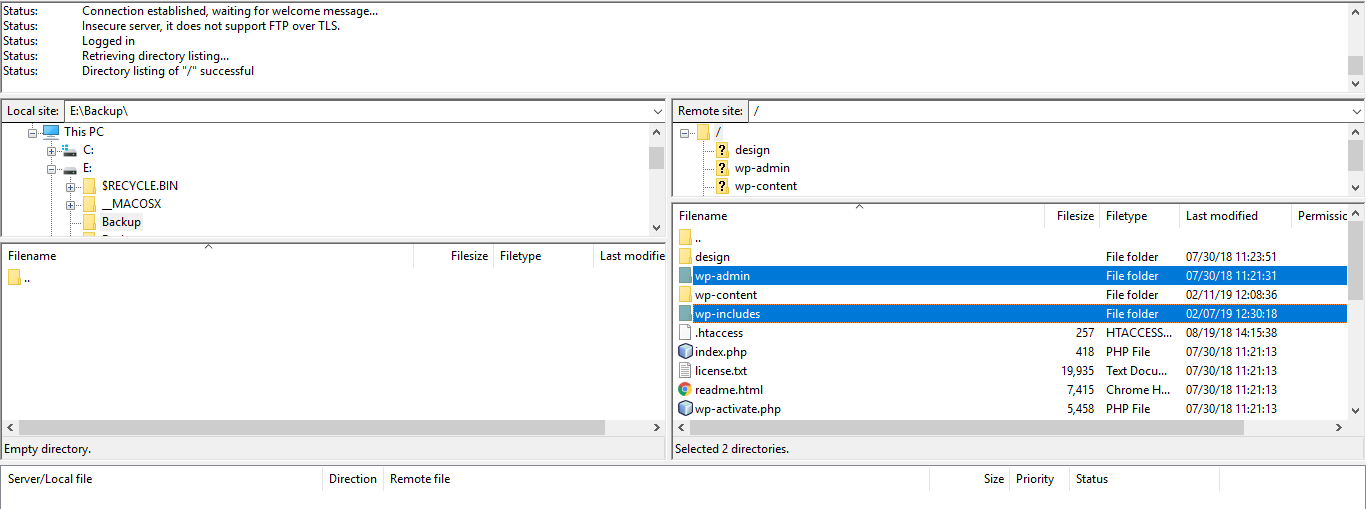The width and height of the screenshot is (1366, 509).
Task: Click the 'Directory listing of "/" successful' log line
Action: tap(168, 71)
